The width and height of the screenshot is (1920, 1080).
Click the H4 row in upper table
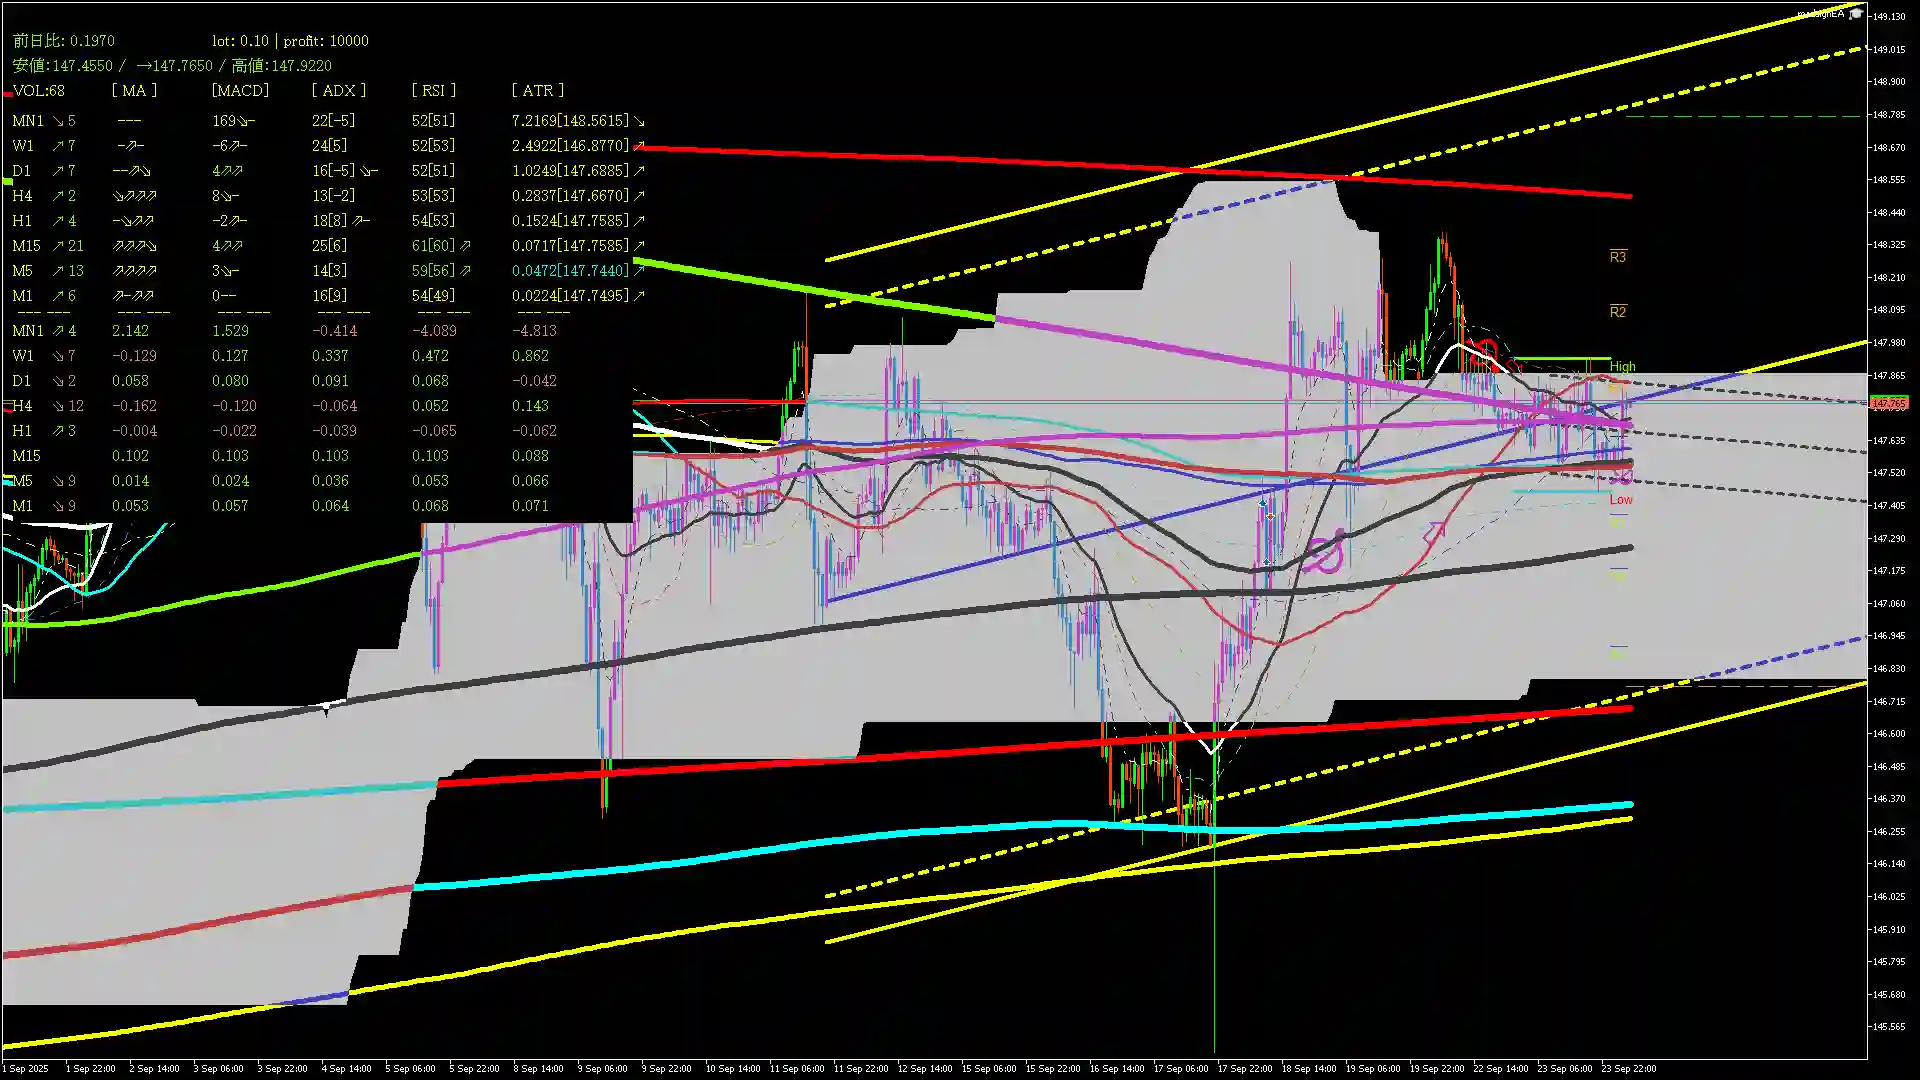[x=22, y=196]
